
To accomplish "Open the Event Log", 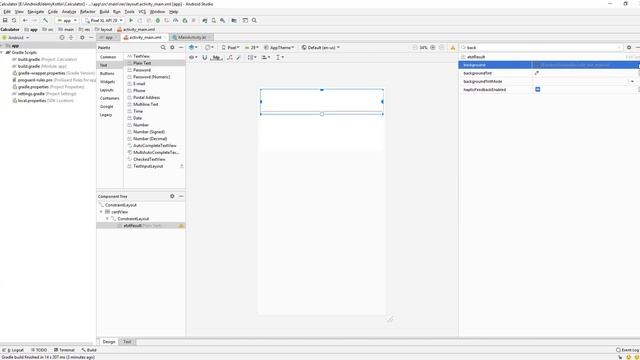I will tap(628, 350).
